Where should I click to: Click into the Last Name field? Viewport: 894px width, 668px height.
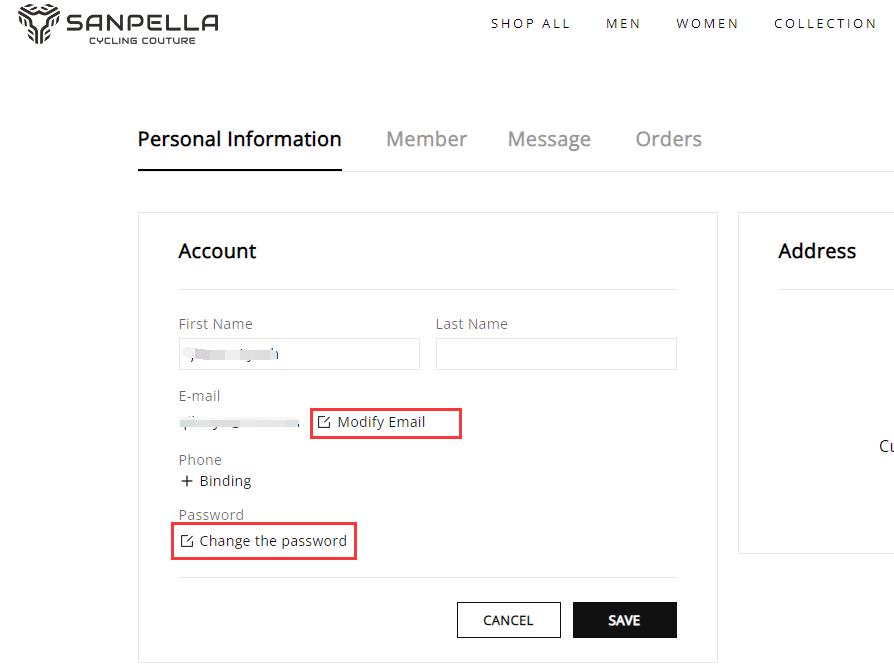coord(556,354)
